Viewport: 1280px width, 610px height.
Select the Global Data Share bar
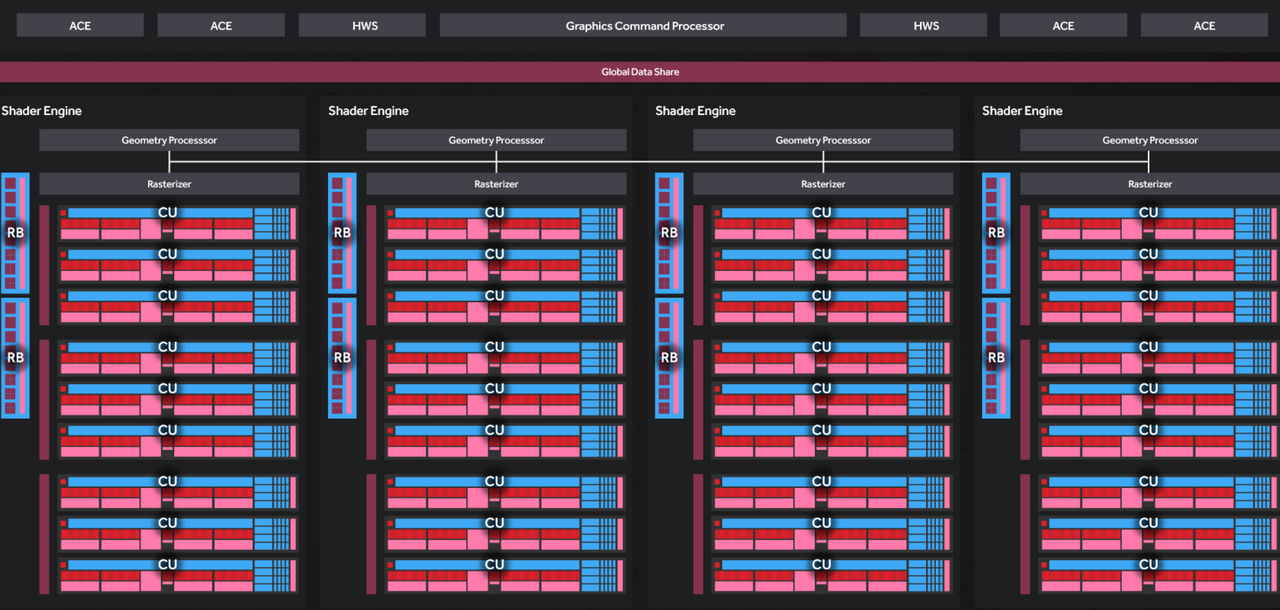tap(640, 72)
